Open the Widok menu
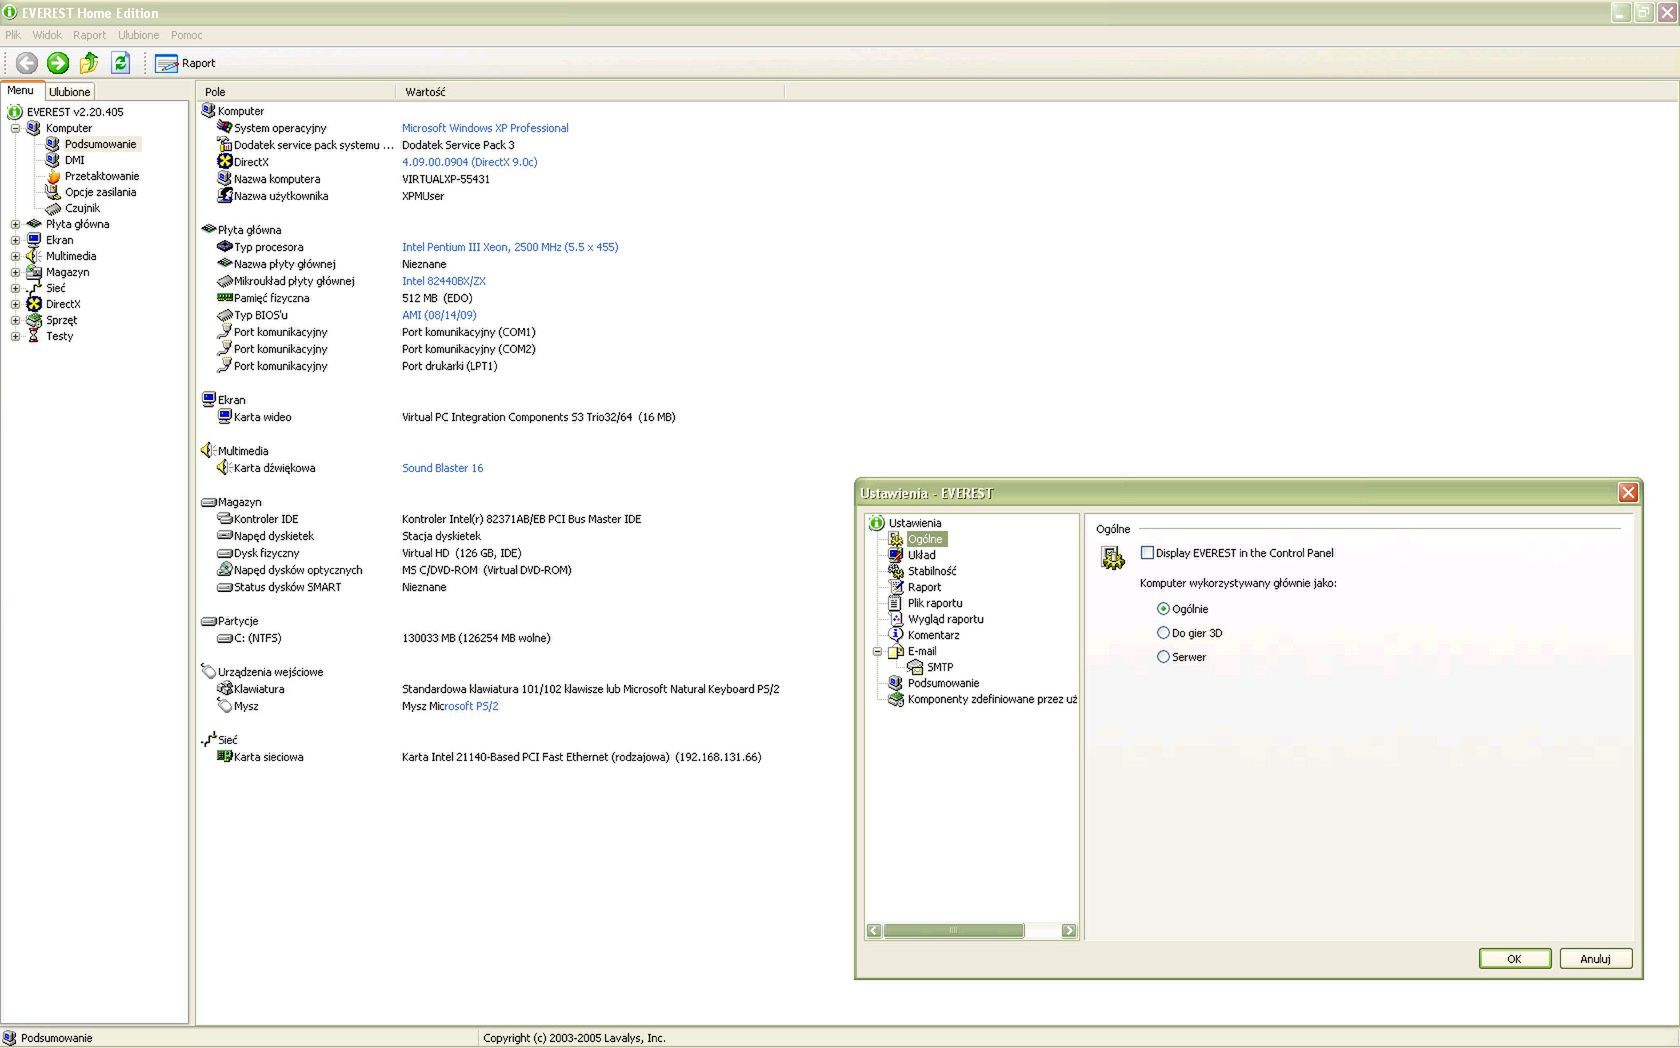1680x1048 pixels. (x=47, y=35)
